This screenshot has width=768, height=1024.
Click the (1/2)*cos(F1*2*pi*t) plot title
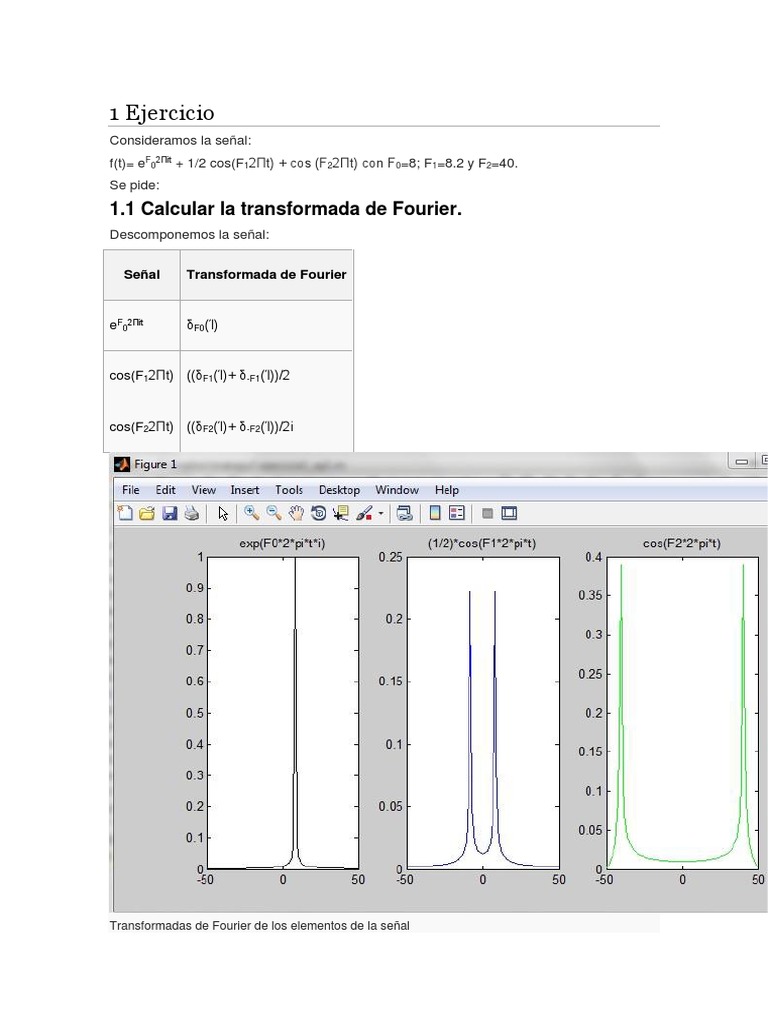click(x=482, y=543)
